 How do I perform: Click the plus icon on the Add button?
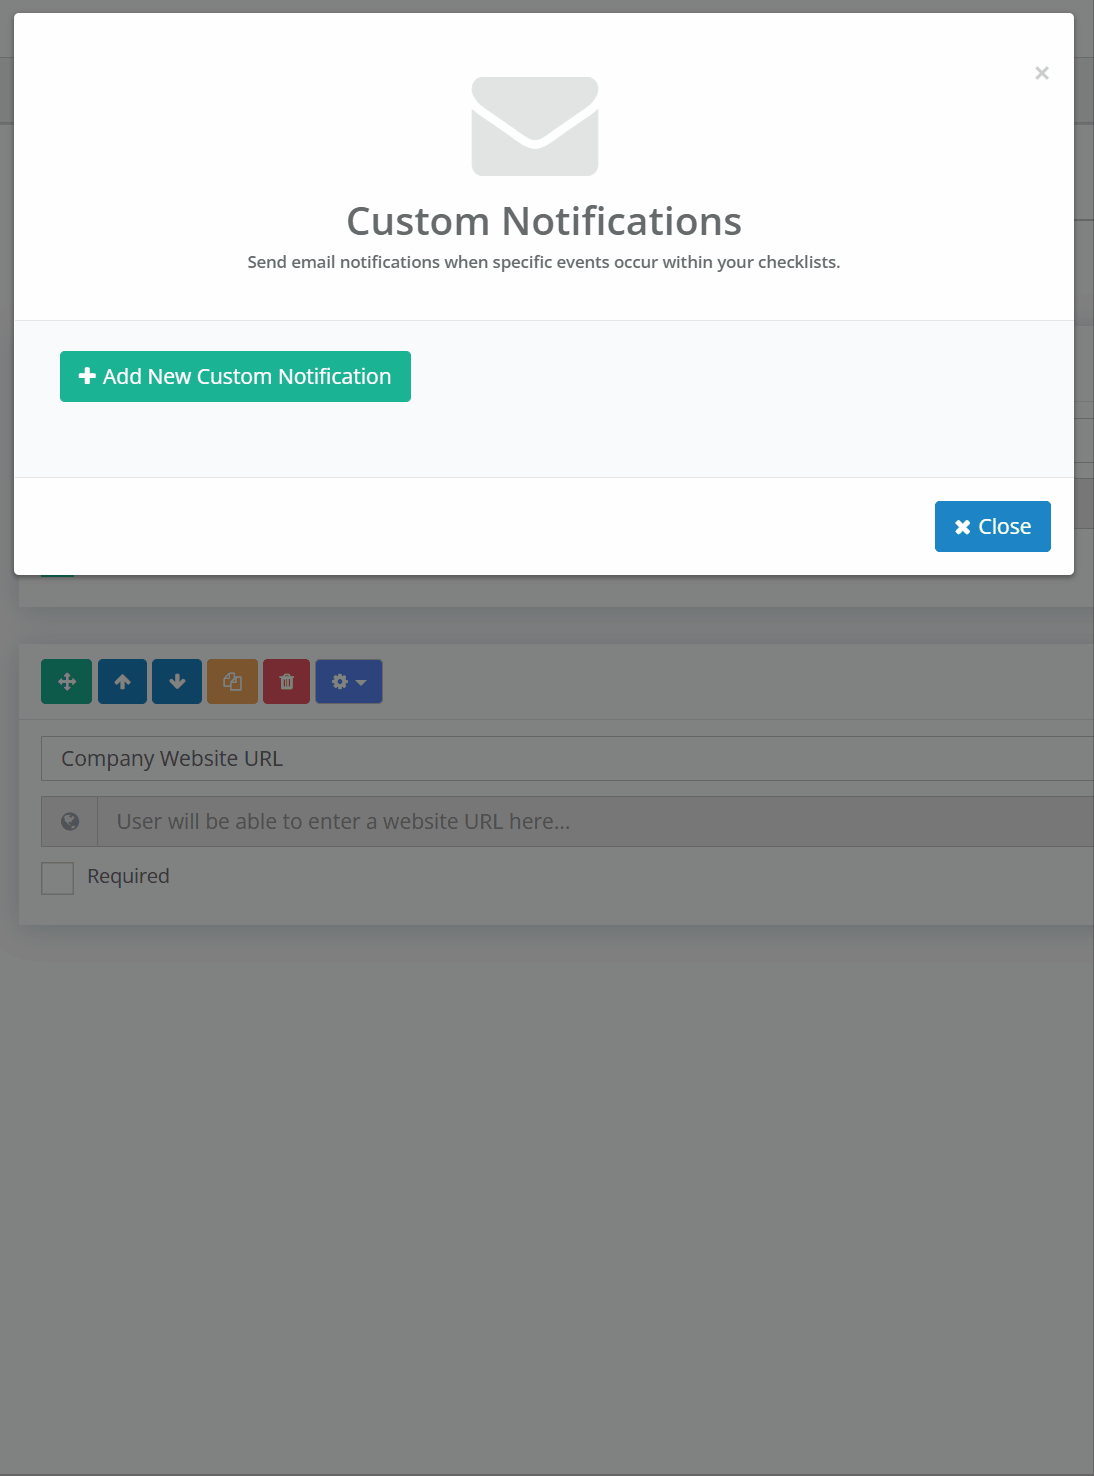[x=86, y=376]
